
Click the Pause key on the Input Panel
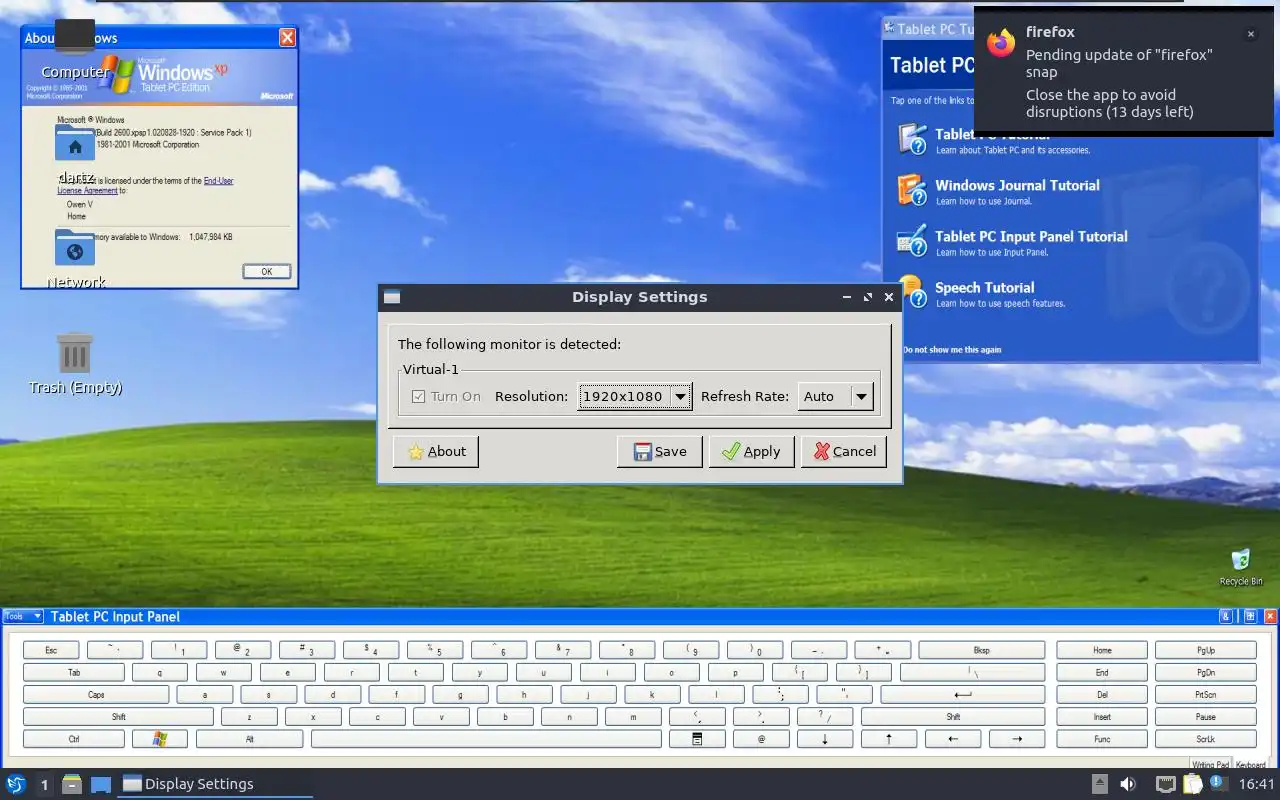(x=1206, y=717)
